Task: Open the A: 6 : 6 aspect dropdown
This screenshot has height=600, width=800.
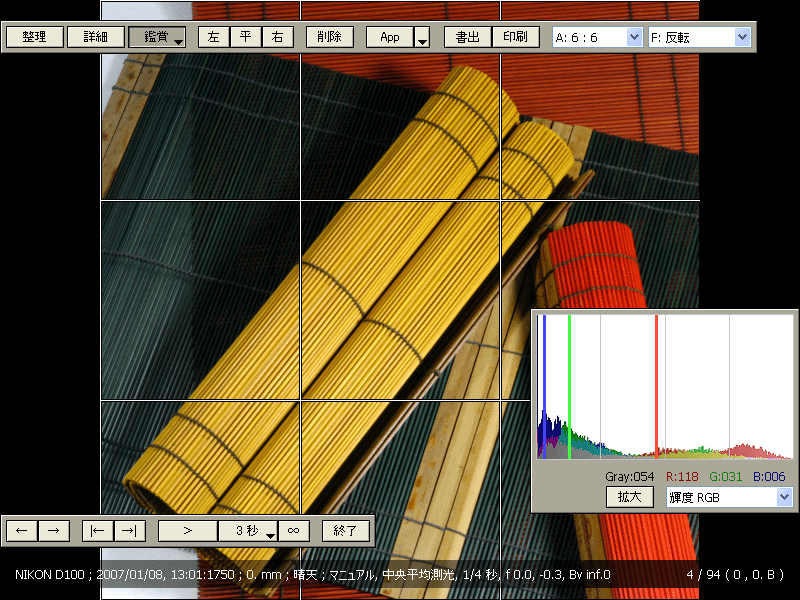Action: click(x=597, y=37)
